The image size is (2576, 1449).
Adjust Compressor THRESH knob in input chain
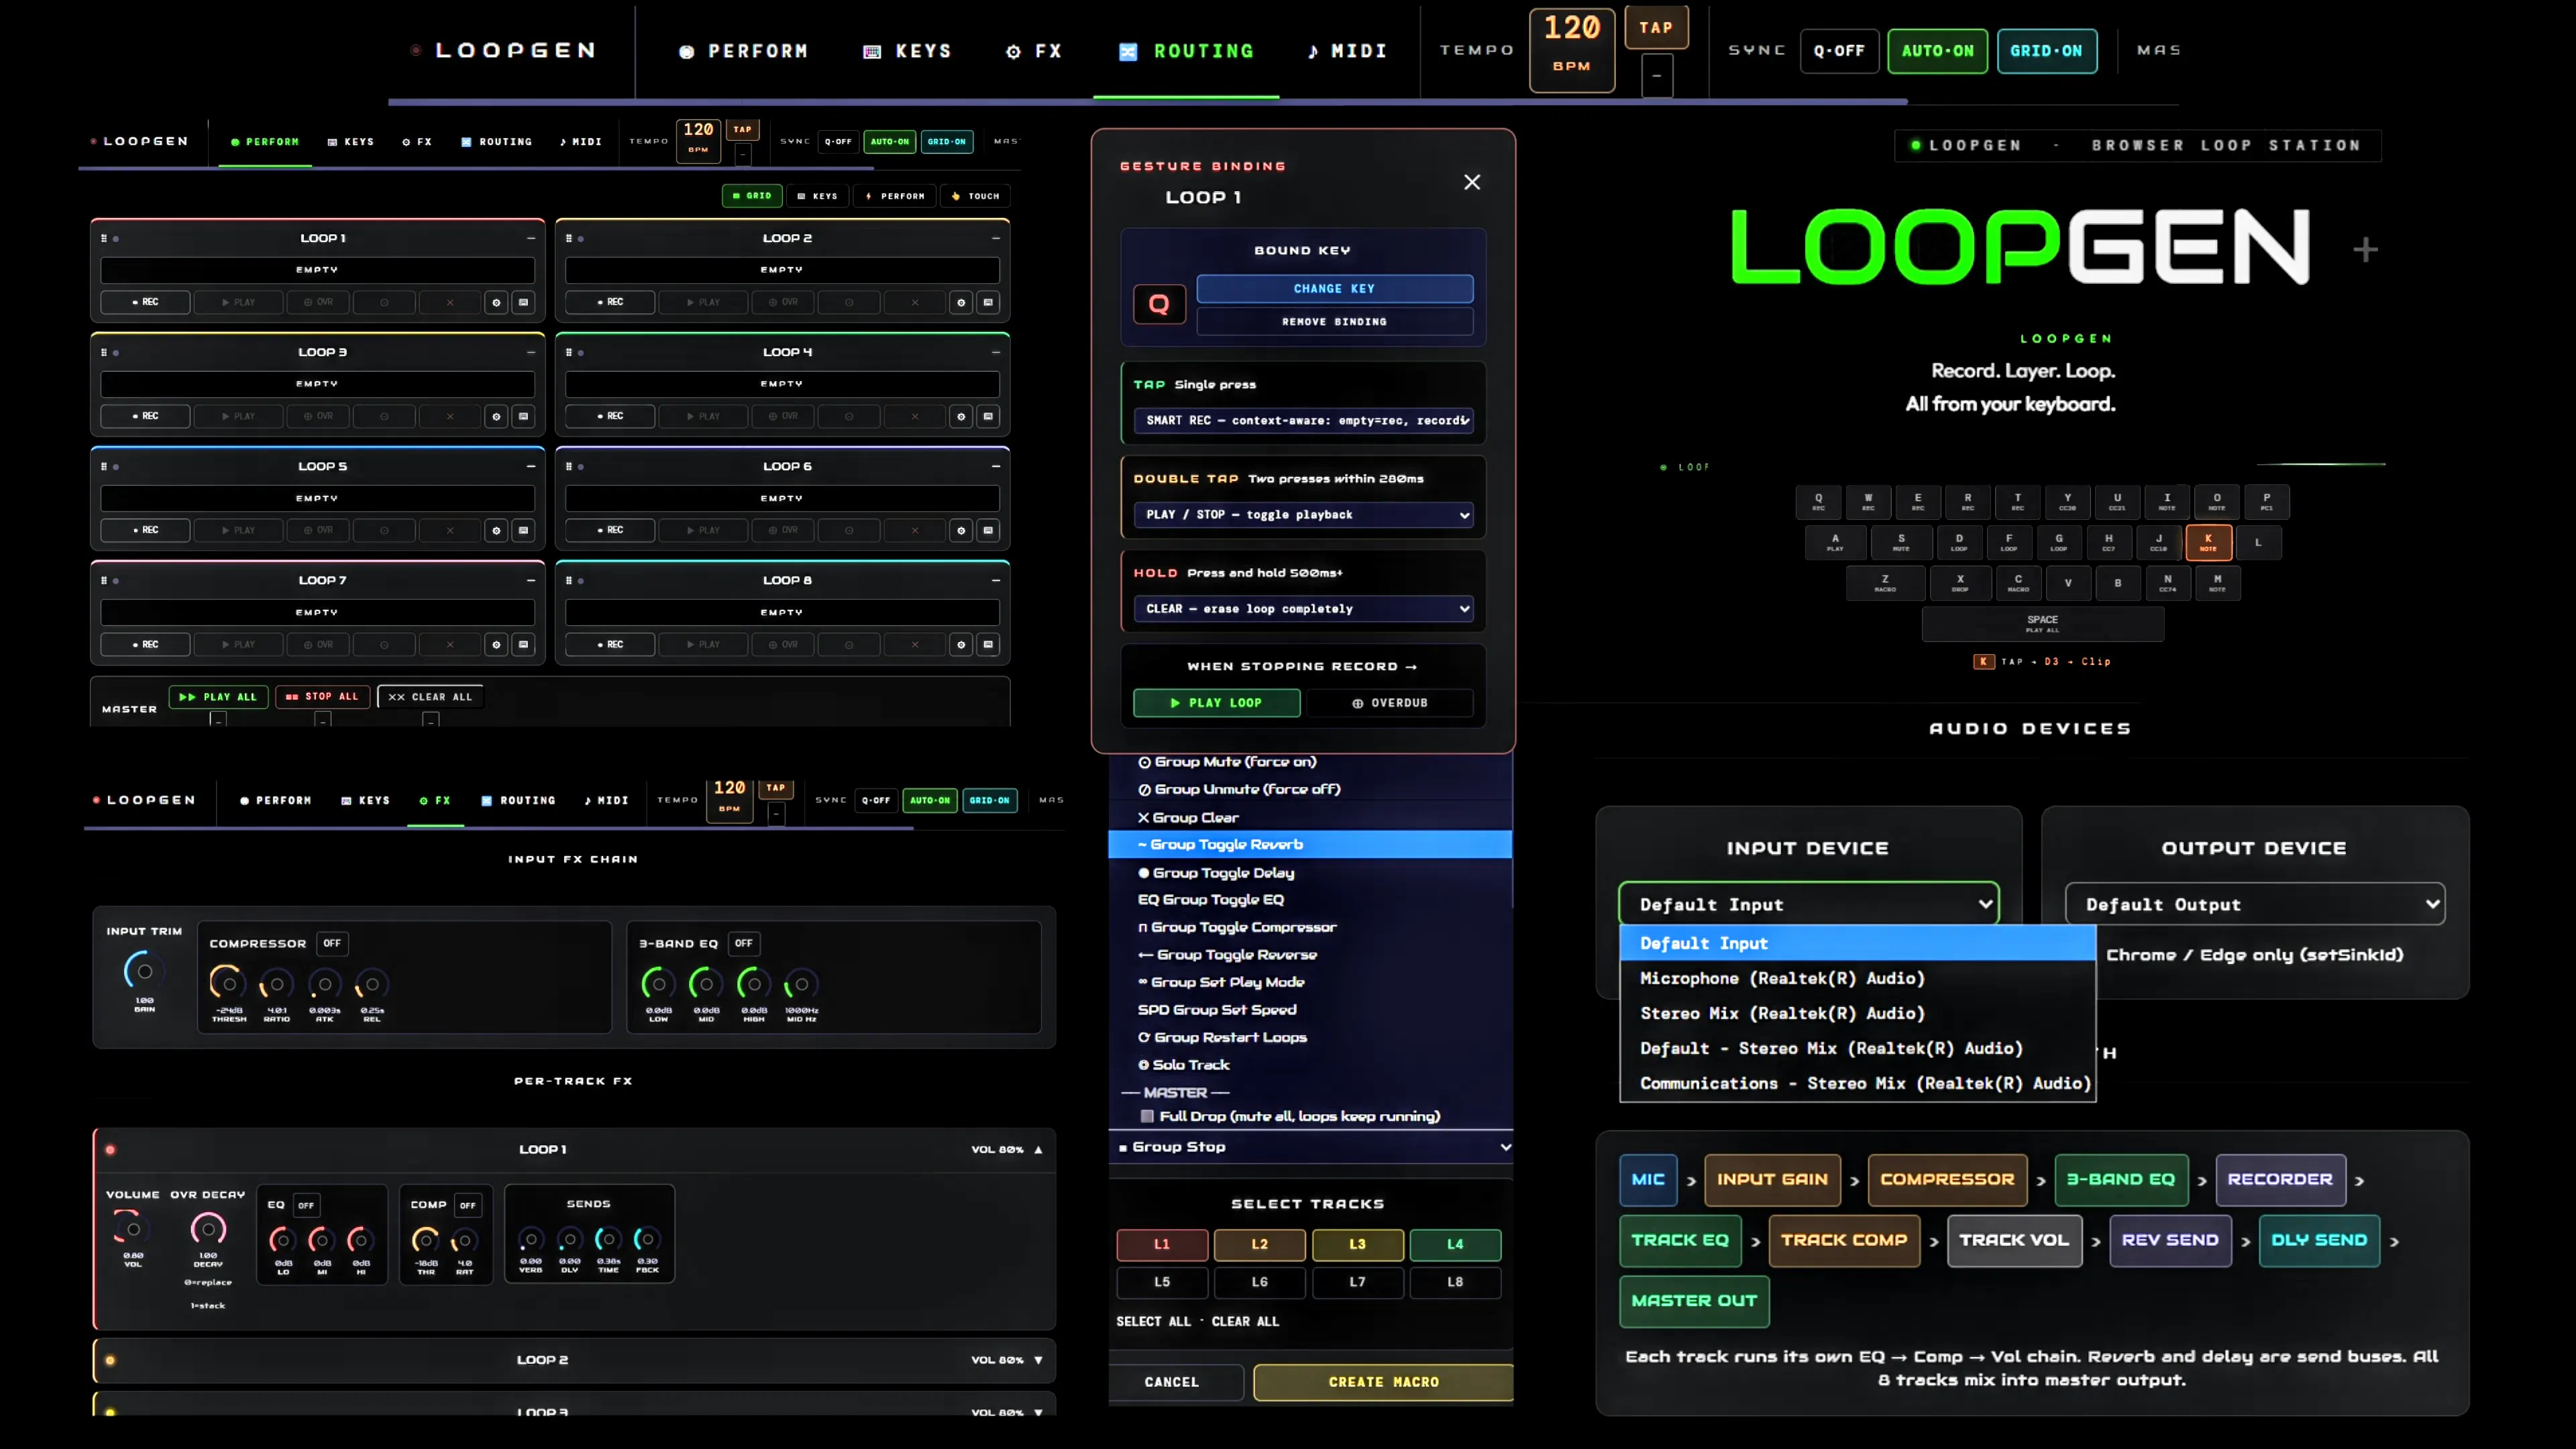[x=228, y=984]
